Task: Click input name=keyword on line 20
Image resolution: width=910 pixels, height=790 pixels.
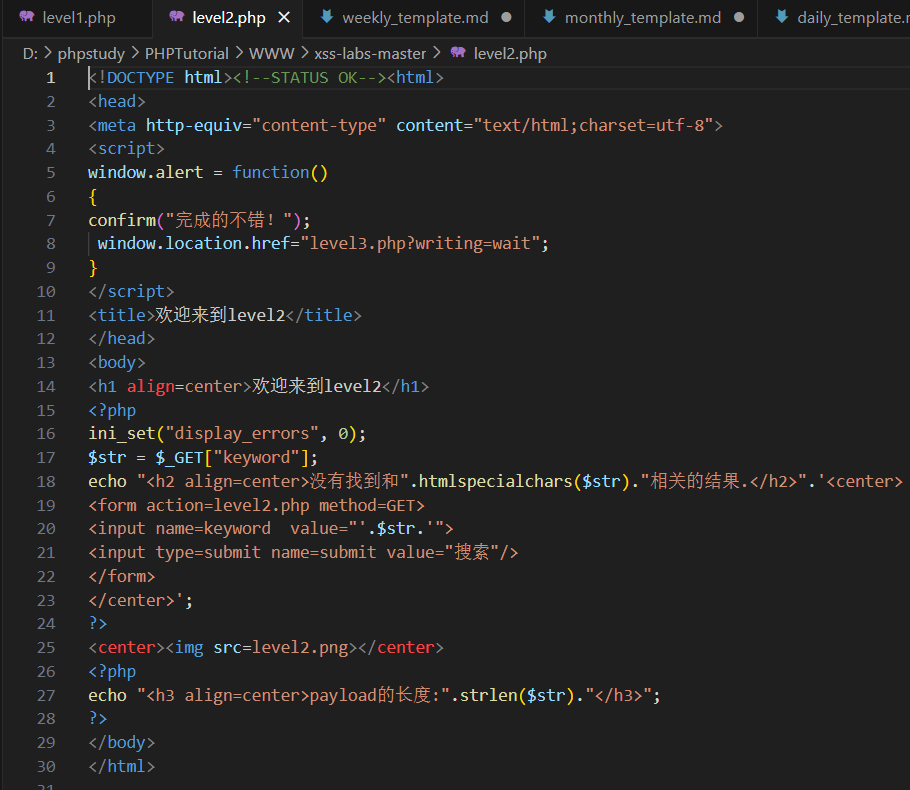Action: [184, 529]
